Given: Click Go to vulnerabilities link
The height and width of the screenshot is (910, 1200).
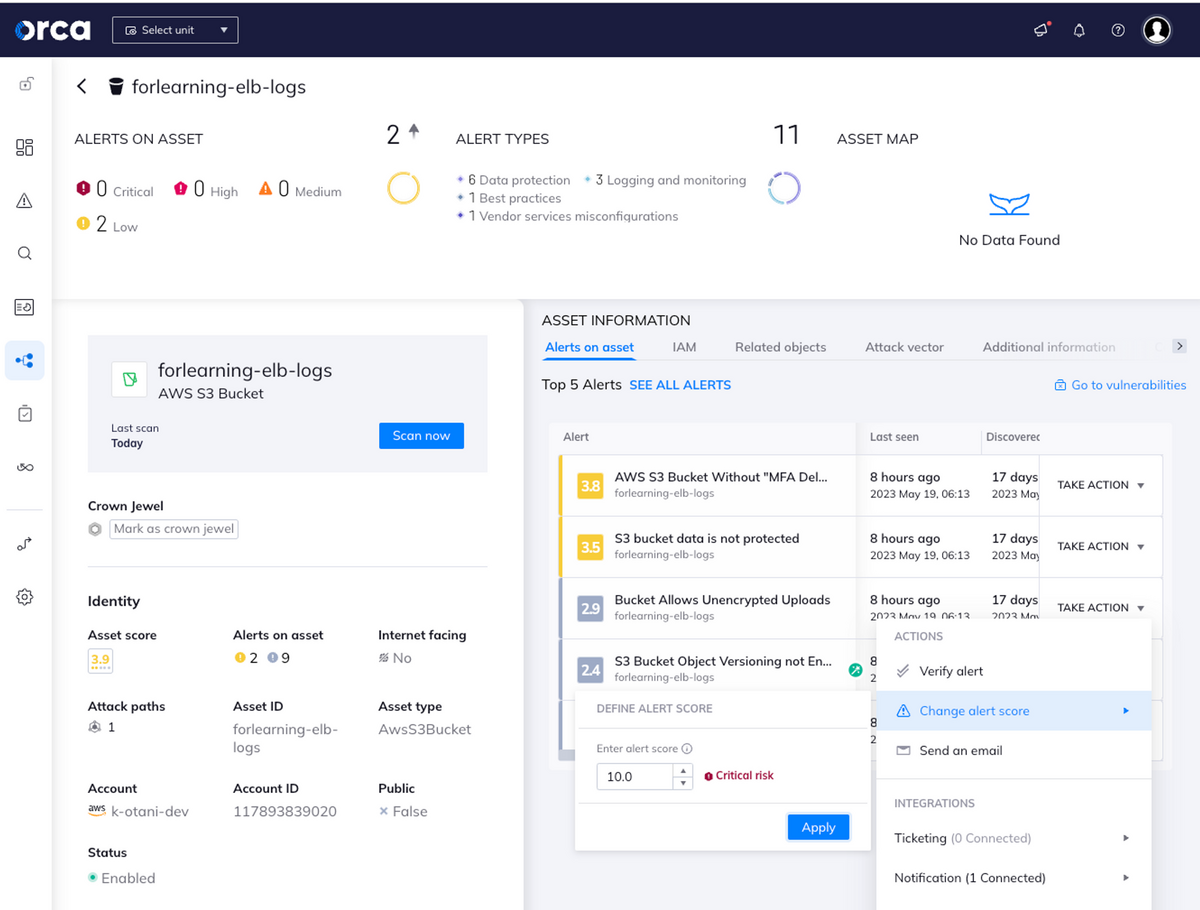Looking at the screenshot, I should (1120, 385).
